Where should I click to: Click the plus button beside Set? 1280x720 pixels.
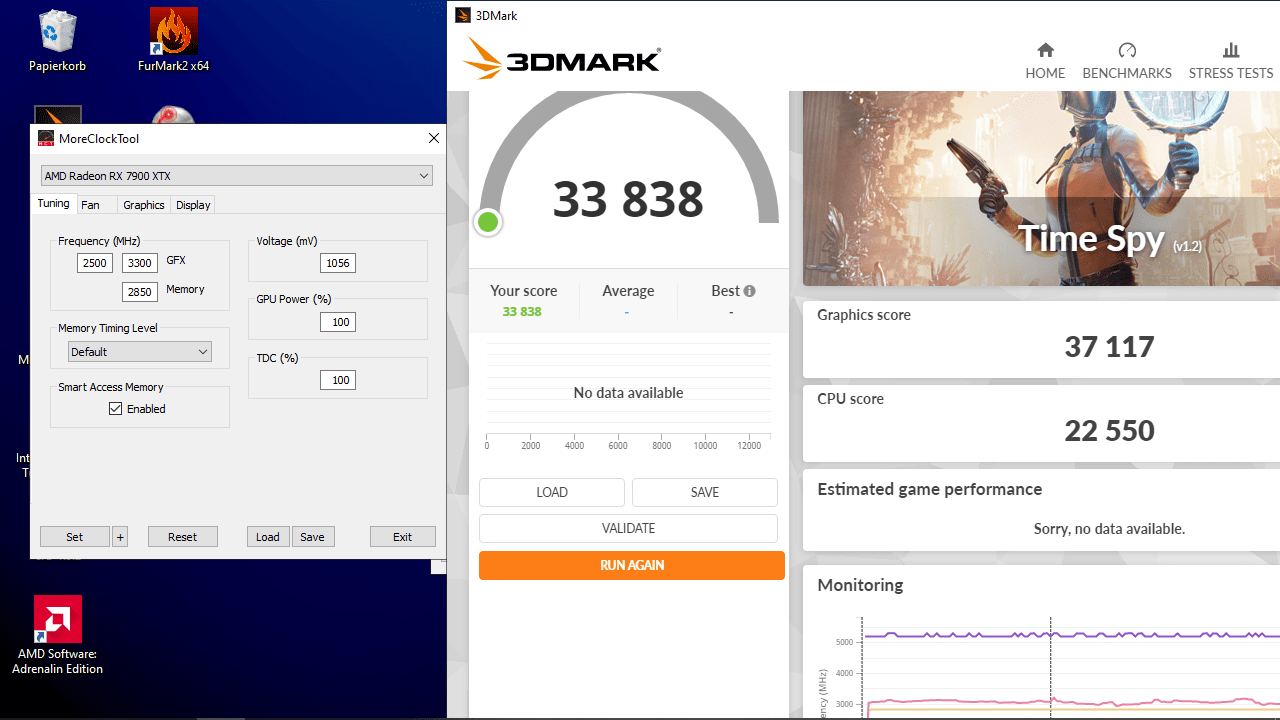120,537
